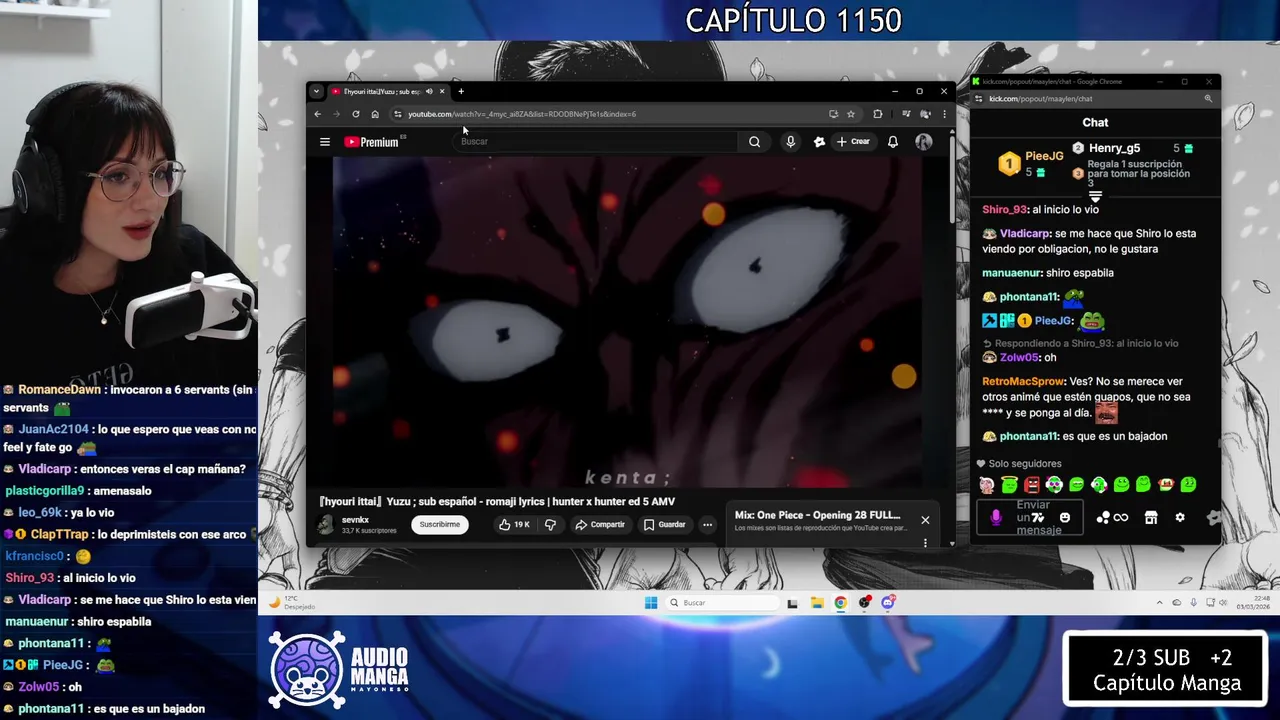Open the sevnkx channel name link
1280x720 pixels.
(x=356, y=520)
